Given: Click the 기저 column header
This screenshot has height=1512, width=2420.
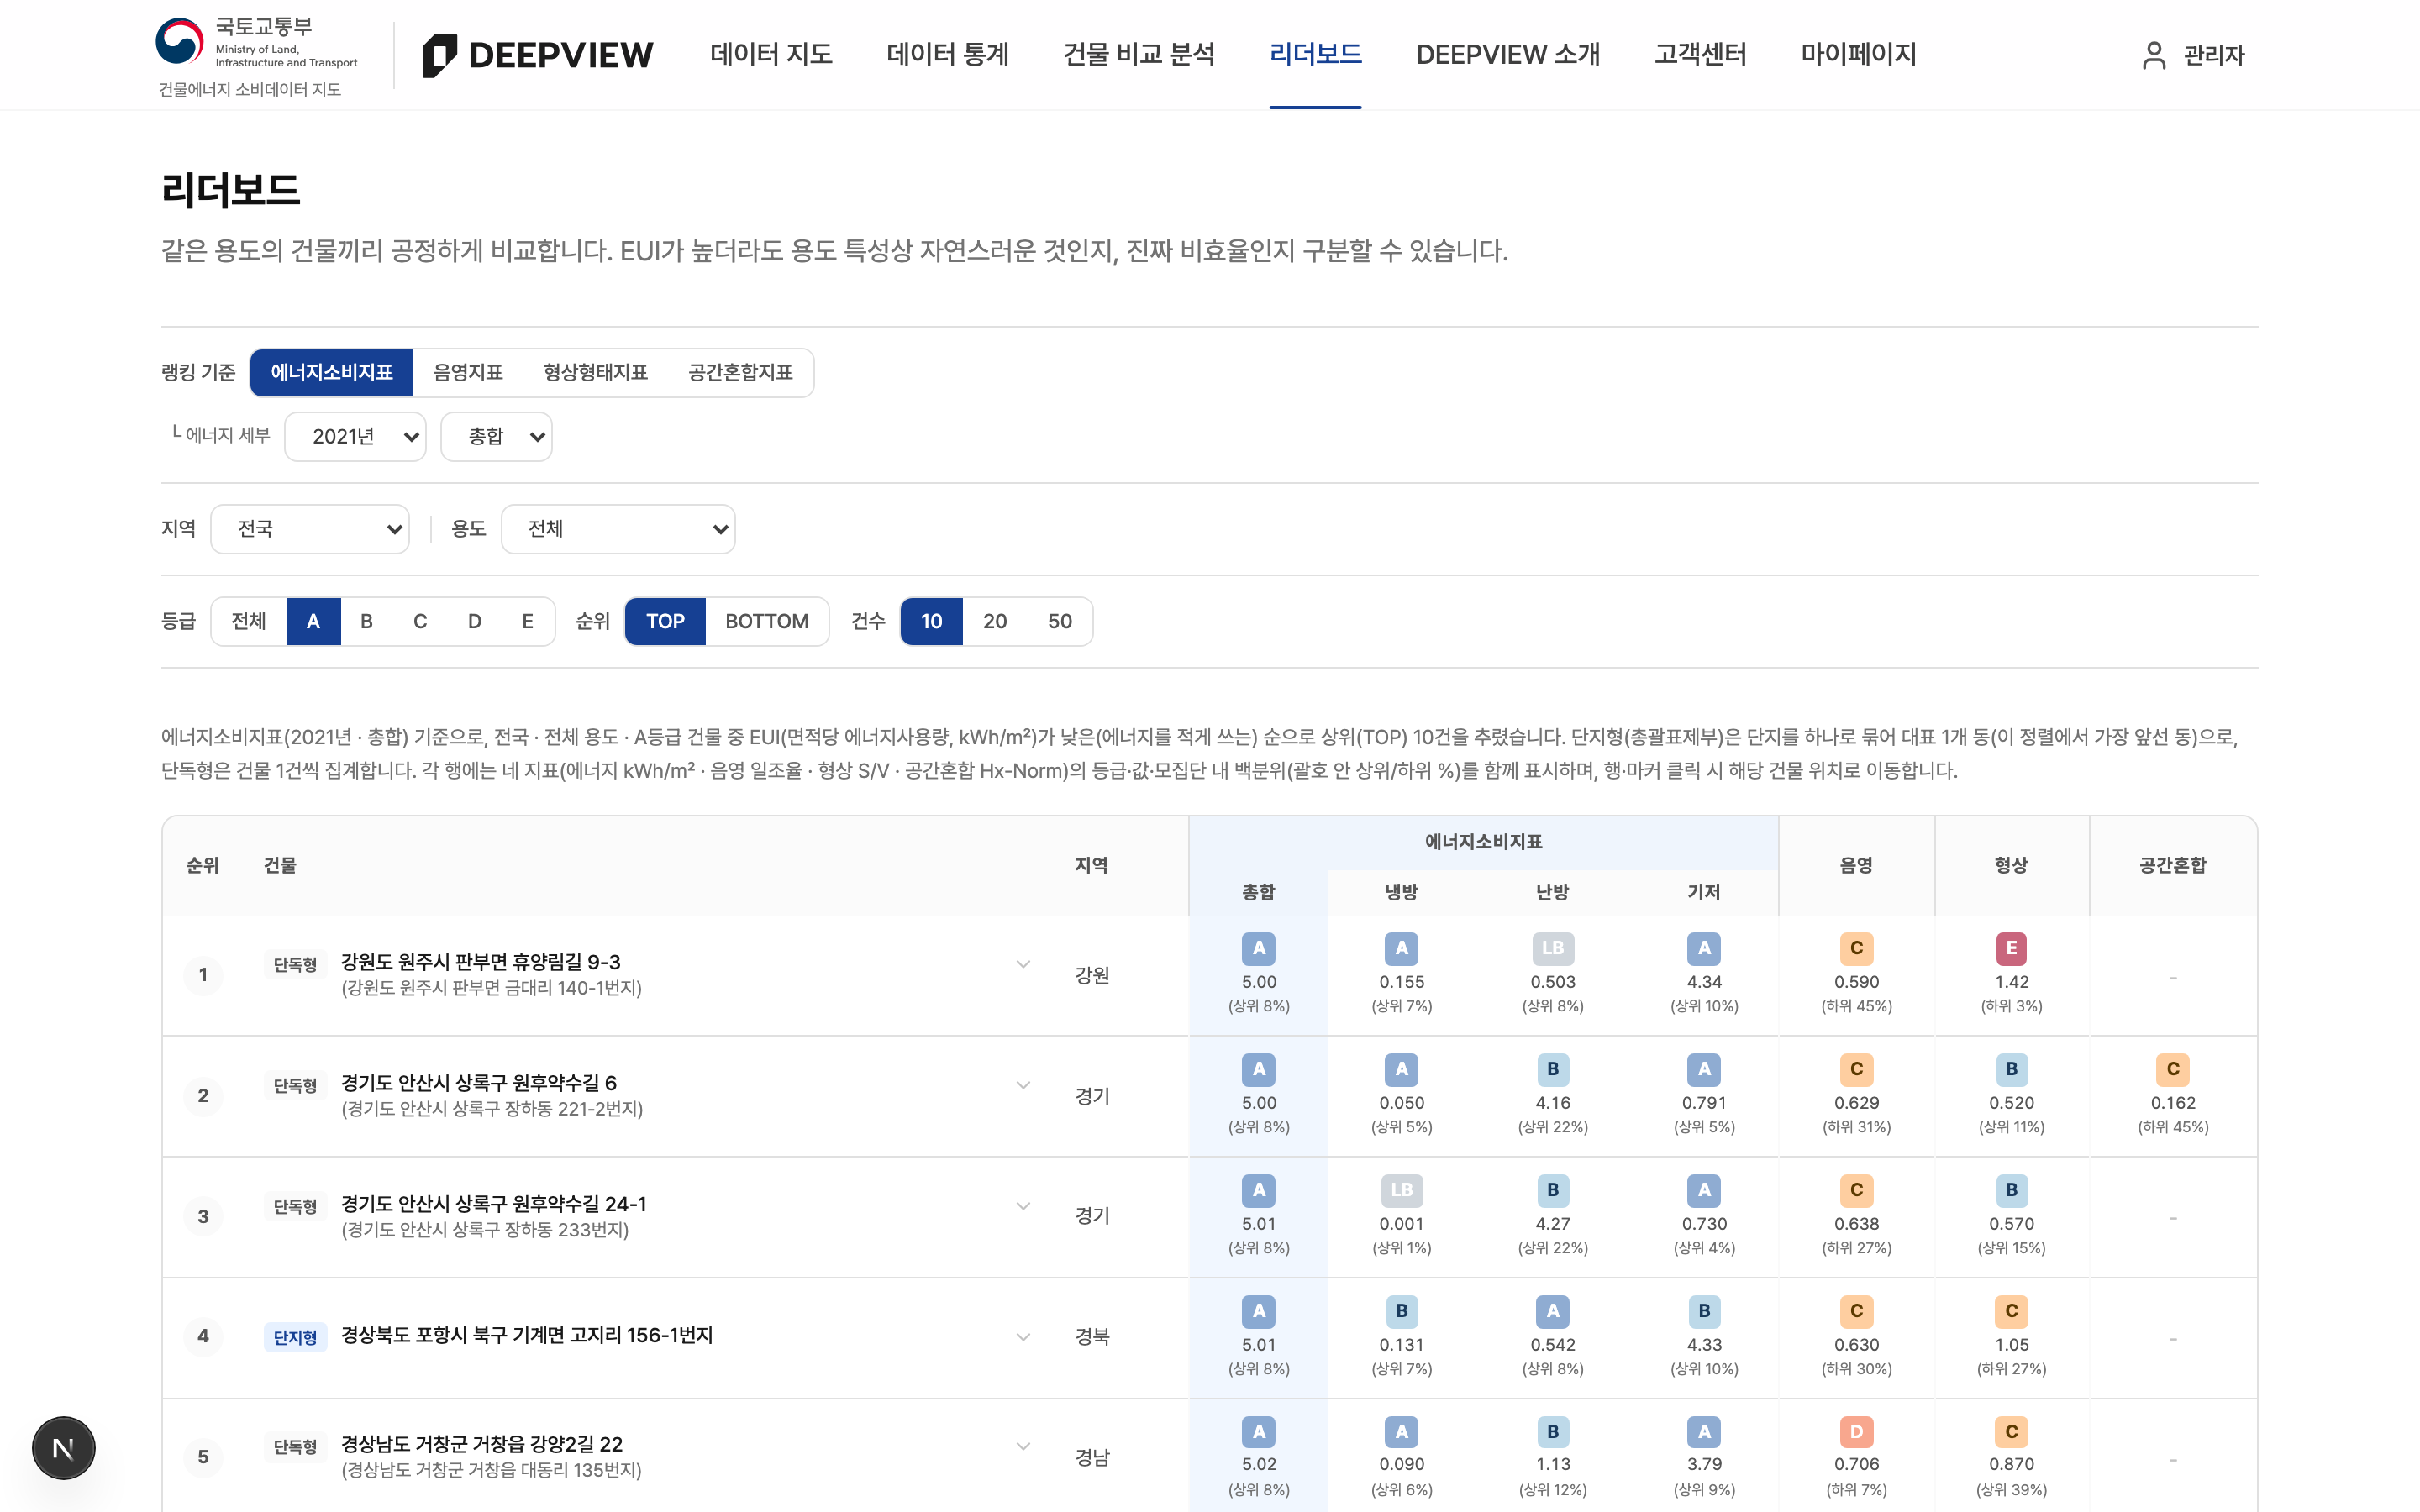Looking at the screenshot, I should [x=1704, y=892].
